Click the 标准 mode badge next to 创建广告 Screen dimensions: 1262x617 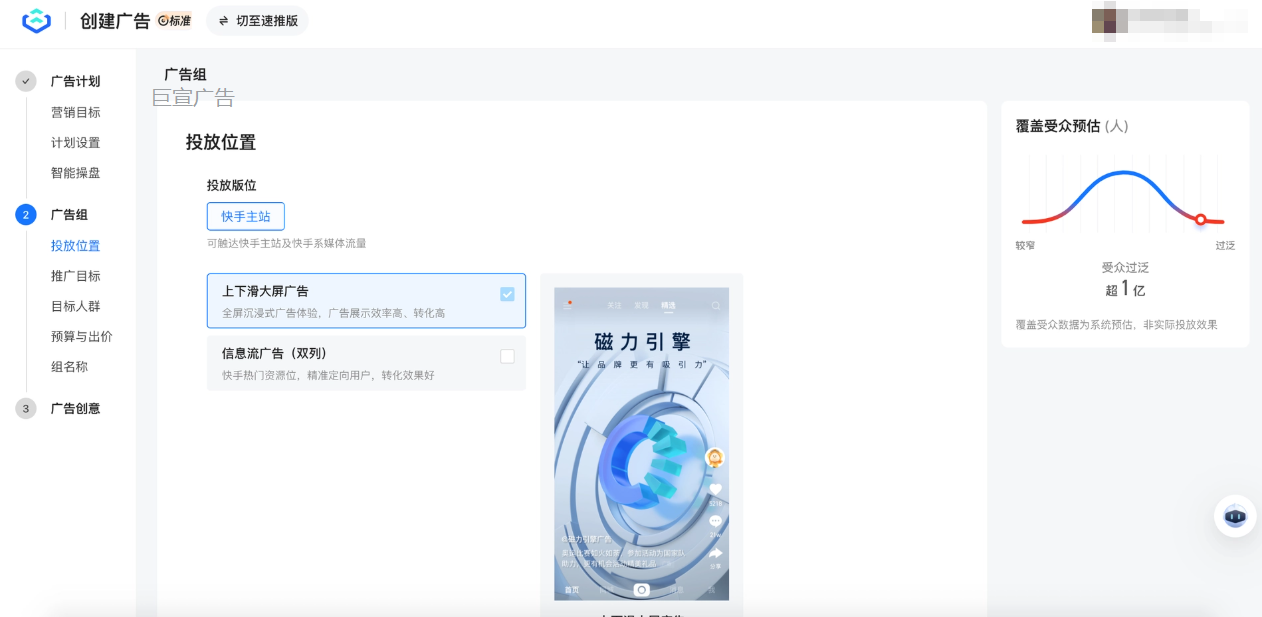pyautogui.click(x=174, y=20)
